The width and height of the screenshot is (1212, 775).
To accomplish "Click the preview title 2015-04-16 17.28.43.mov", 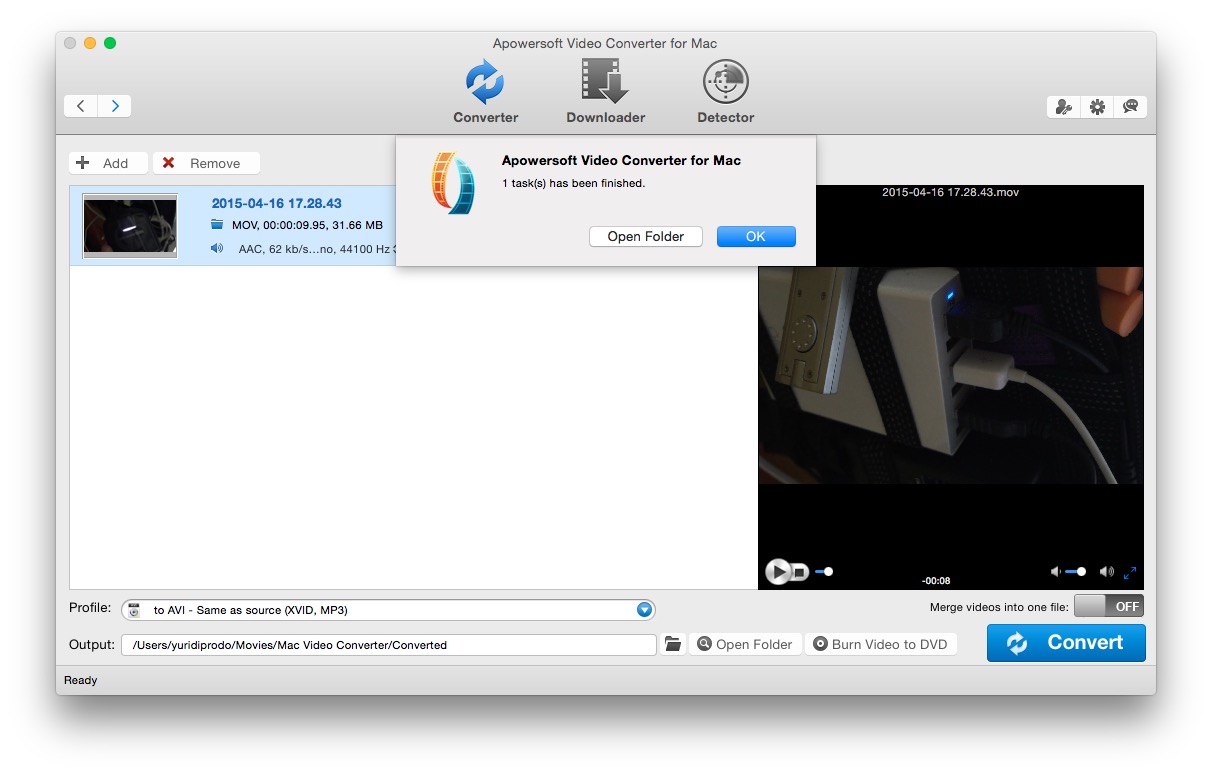I will [x=950, y=192].
